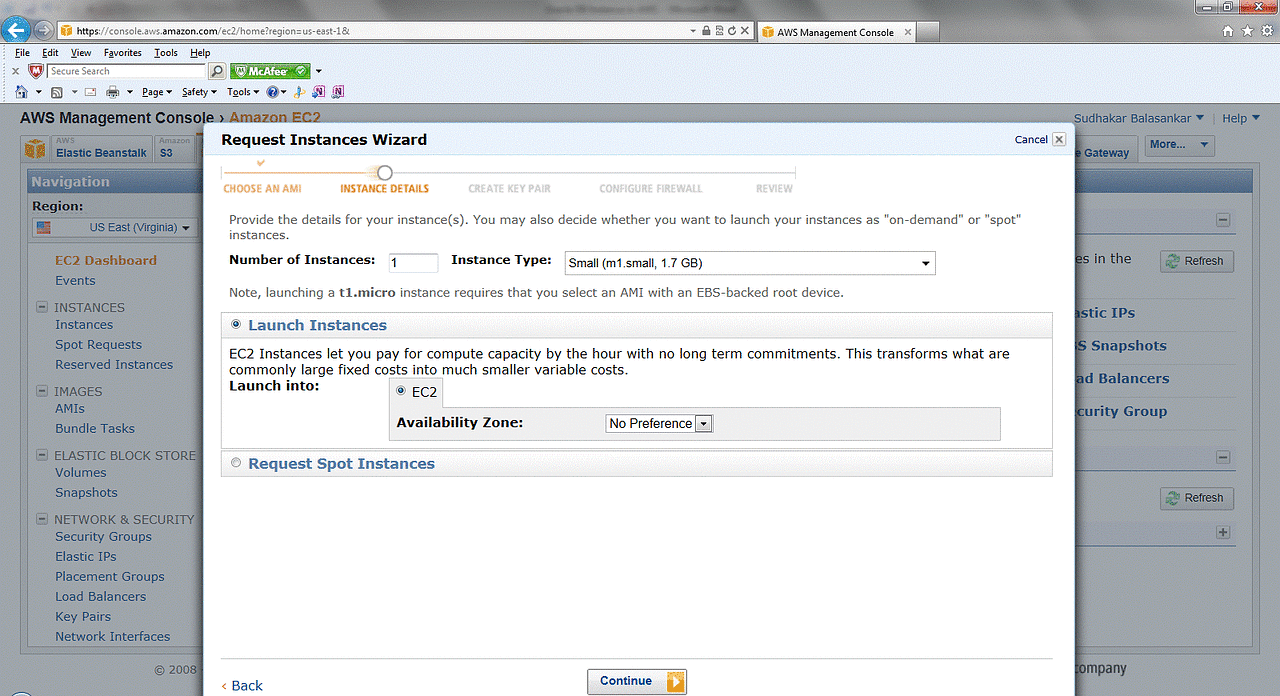This screenshot has height=696, width=1280.
Task: Collapse the NETWORK & SECURITY section
Action: tap(42, 519)
